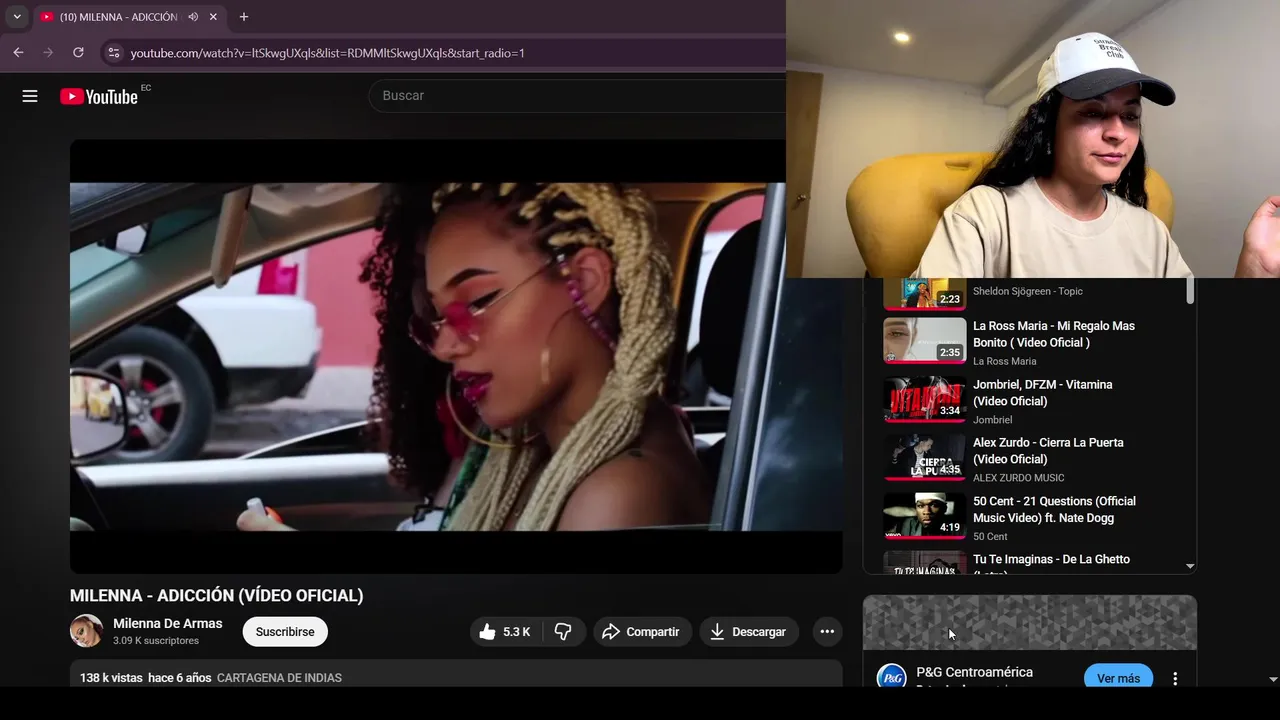This screenshot has width=1280, height=720.
Task: Open the three-dot more actions menu
Action: [827, 632]
